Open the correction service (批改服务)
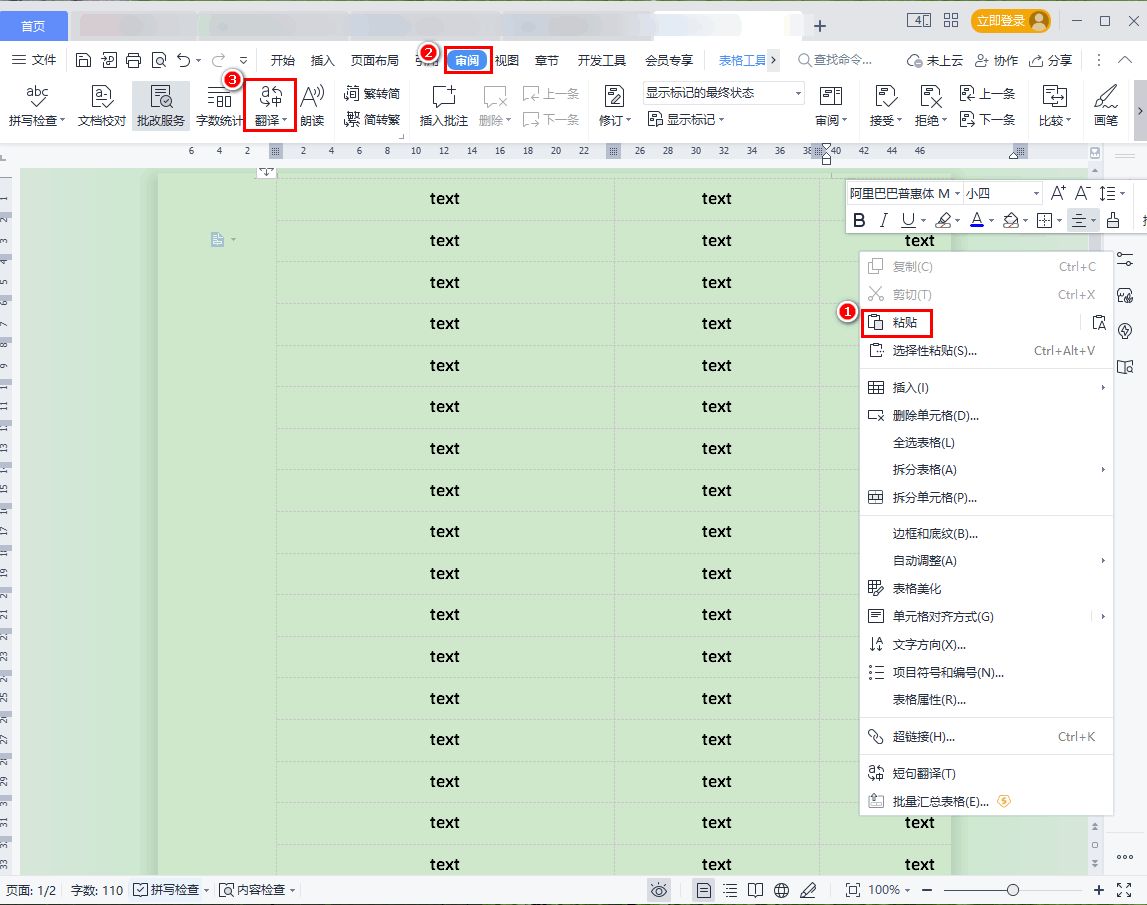Image resolution: width=1147 pixels, height=905 pixels. [x=160, y=106]
